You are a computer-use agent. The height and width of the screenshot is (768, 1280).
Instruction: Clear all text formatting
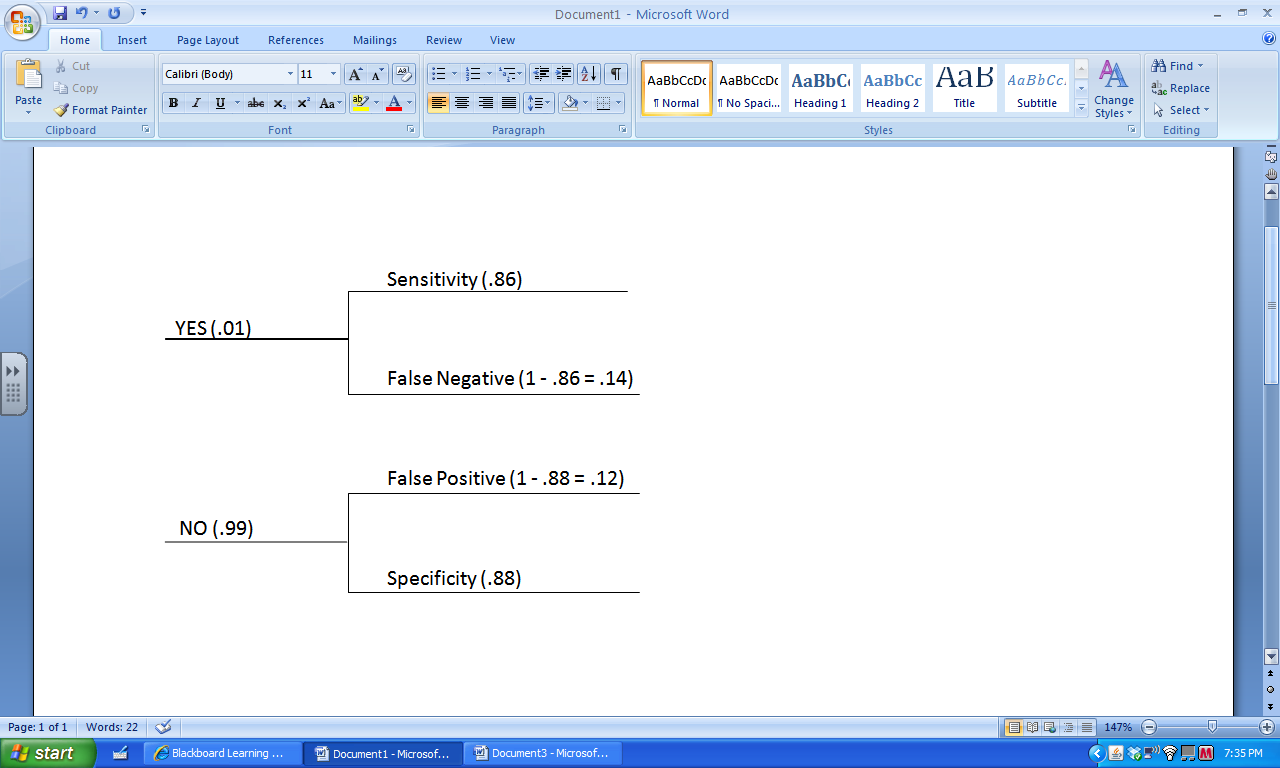coord(404,74)
